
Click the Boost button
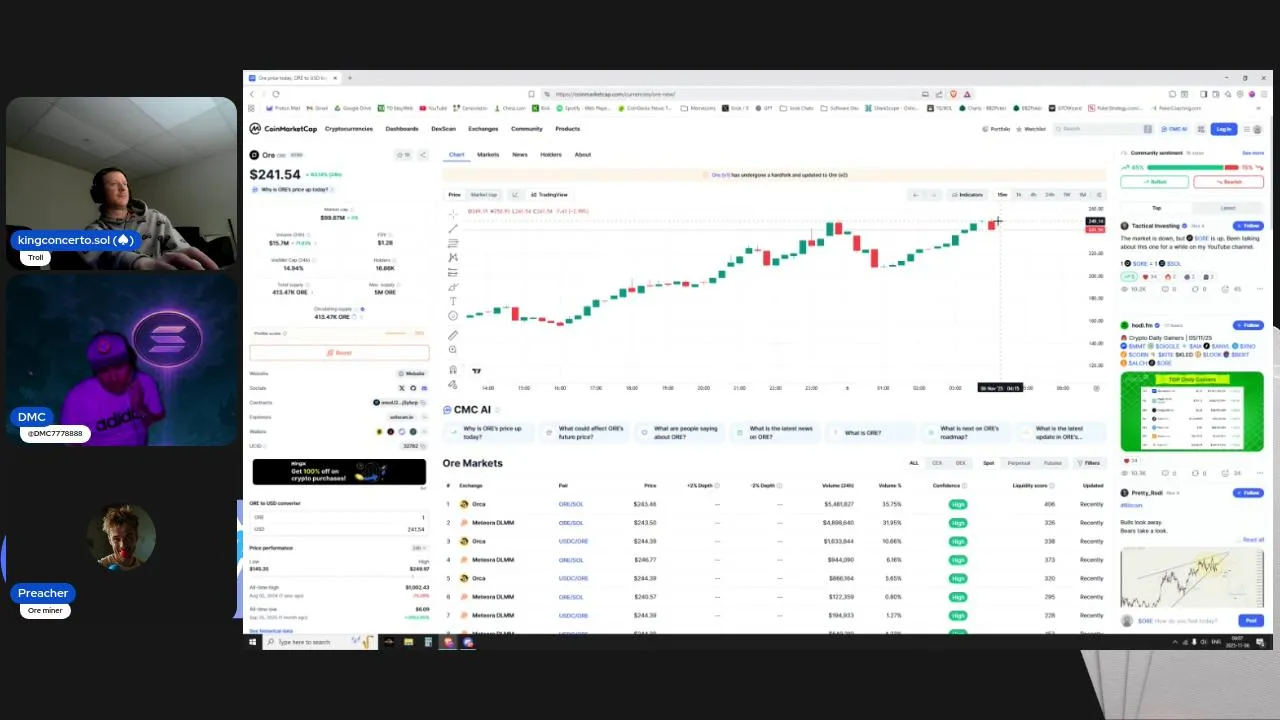coord(339,352)
